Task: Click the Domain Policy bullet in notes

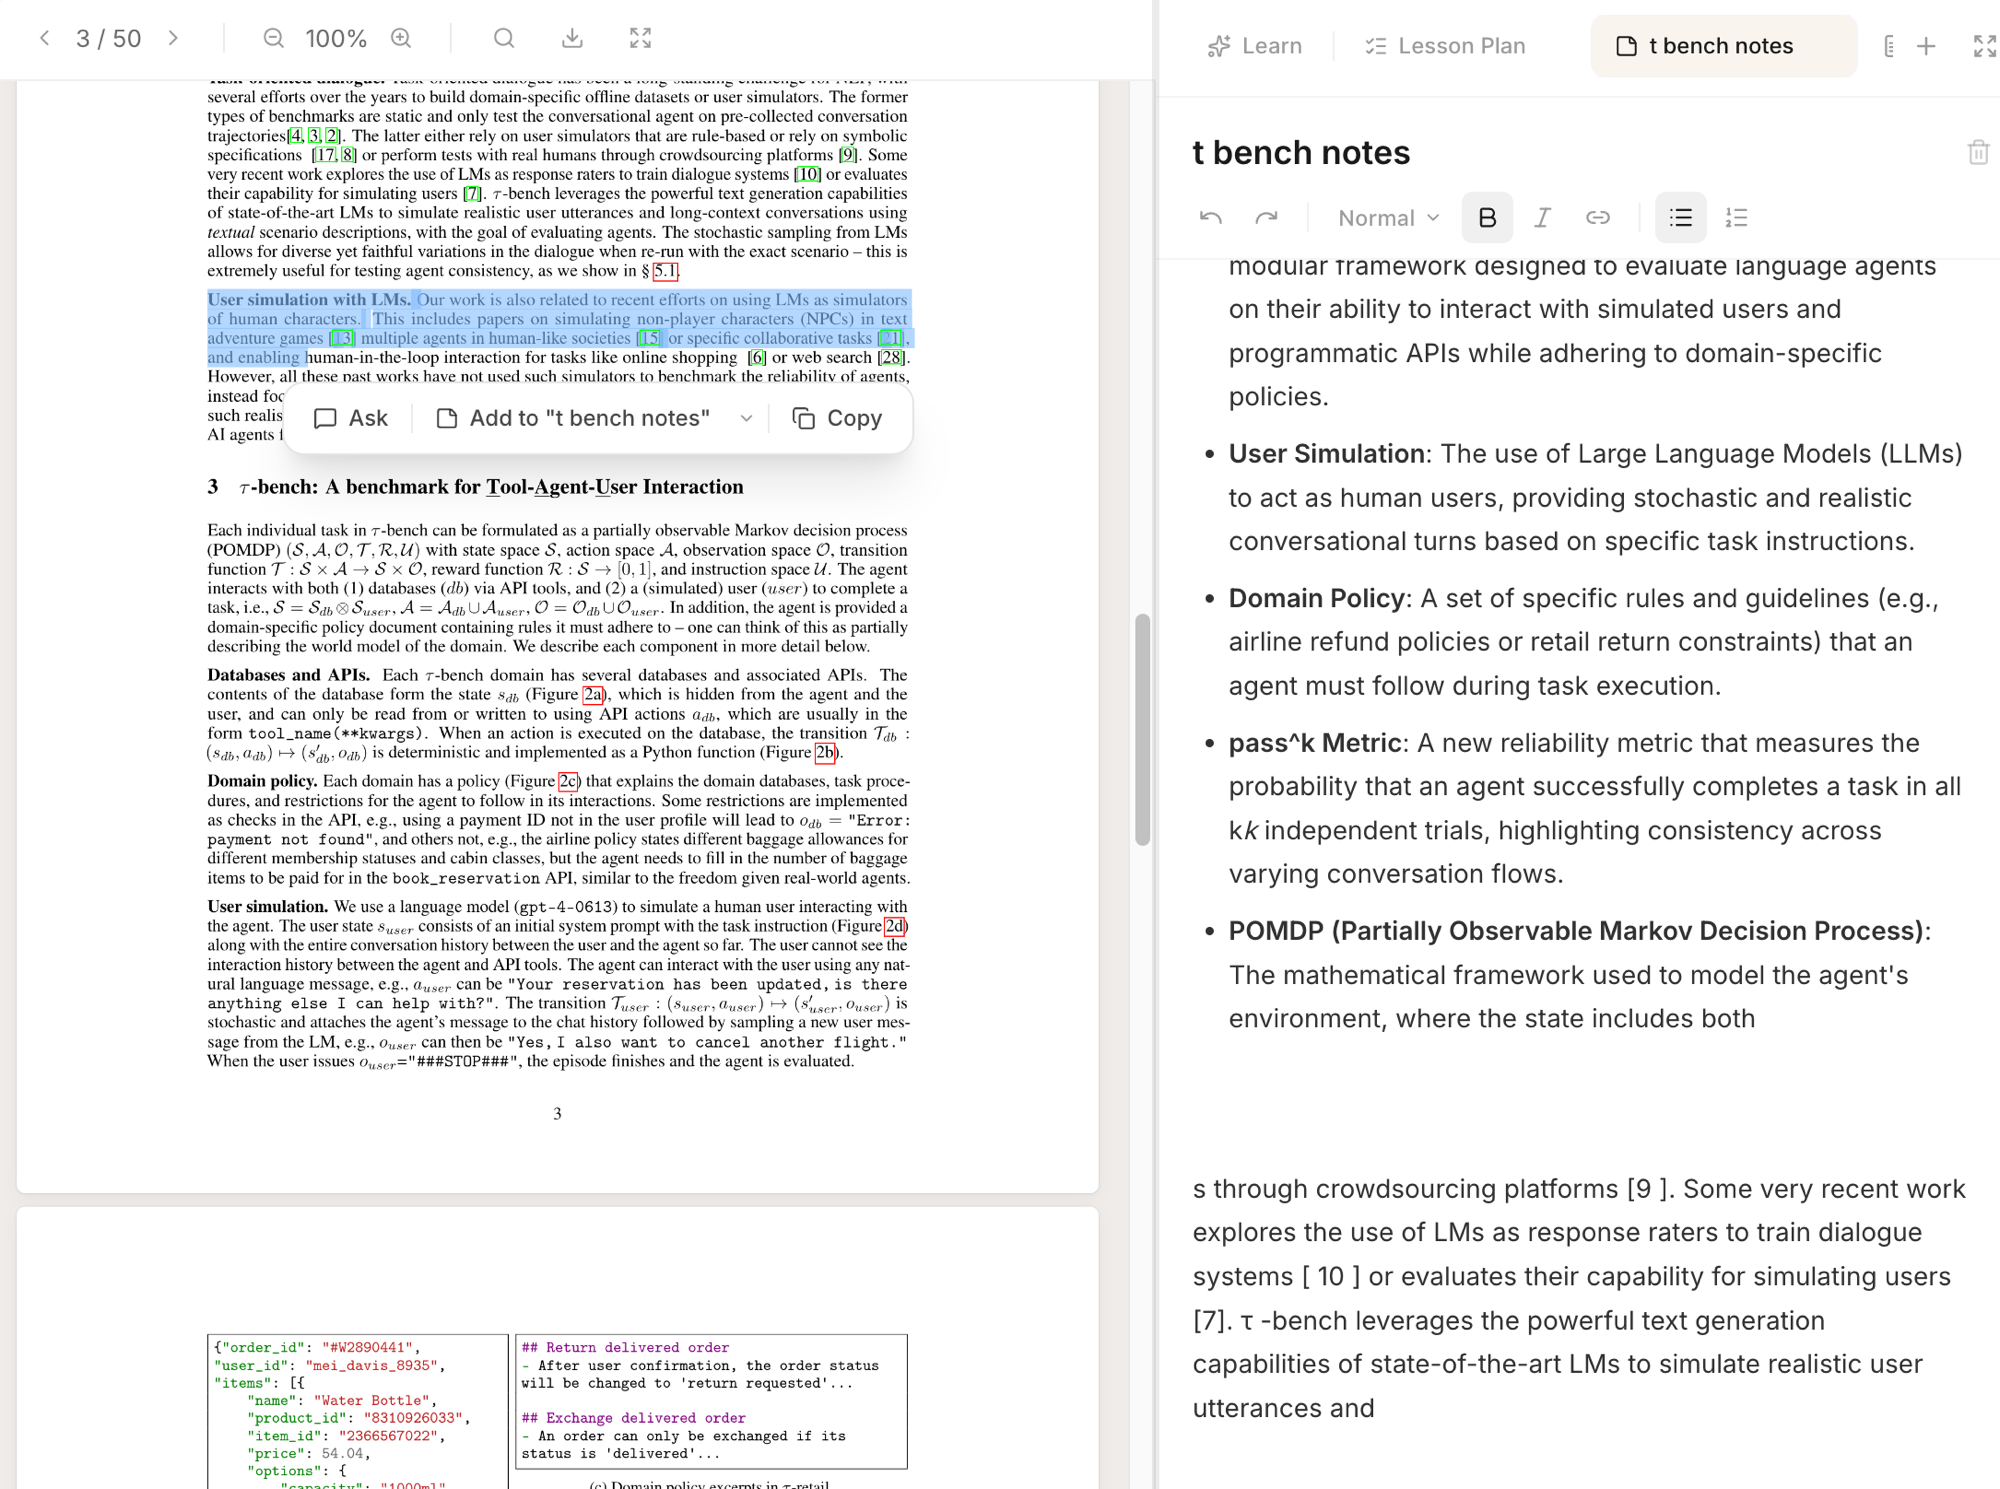Action: pos(1583,642)
